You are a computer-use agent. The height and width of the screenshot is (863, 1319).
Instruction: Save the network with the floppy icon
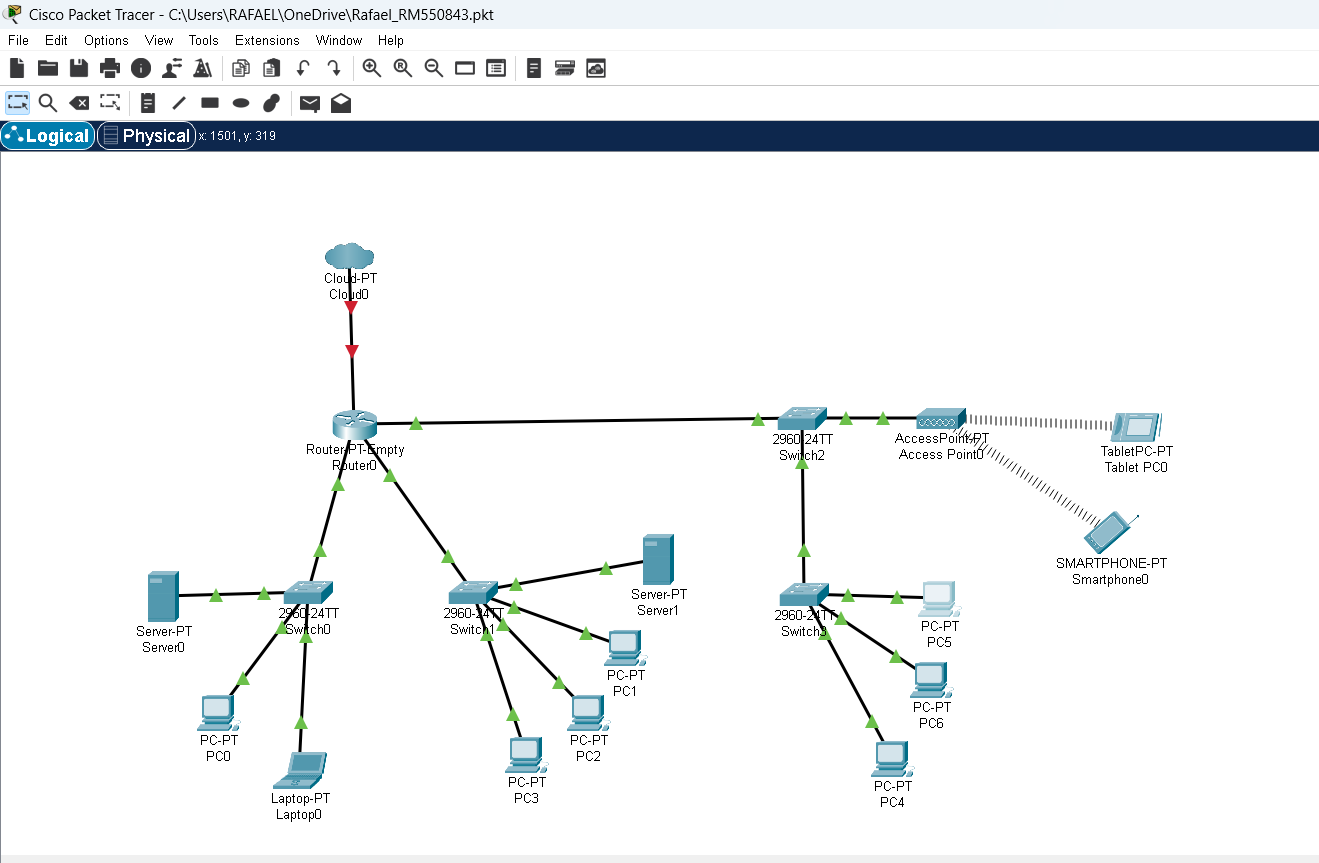78,68
